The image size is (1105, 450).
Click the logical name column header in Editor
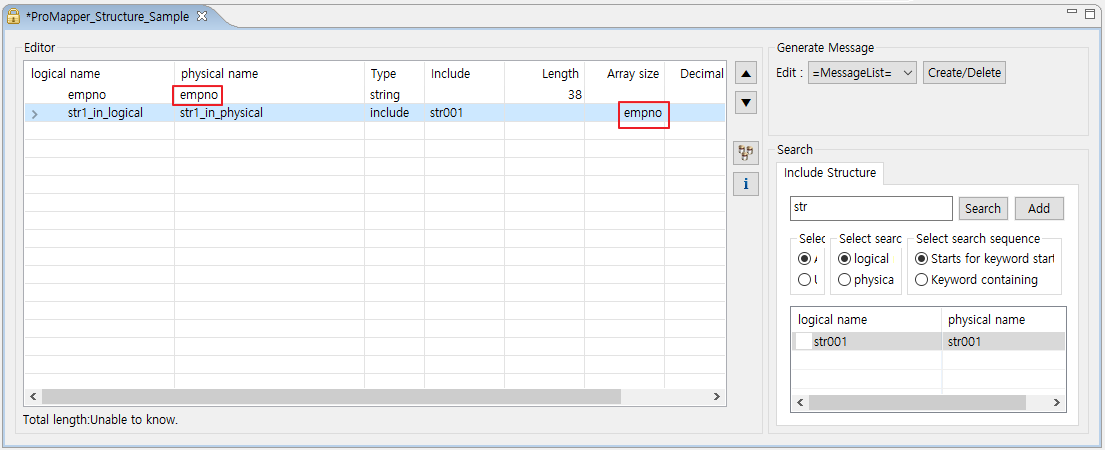pyautogui.click(x=66, y=73)
